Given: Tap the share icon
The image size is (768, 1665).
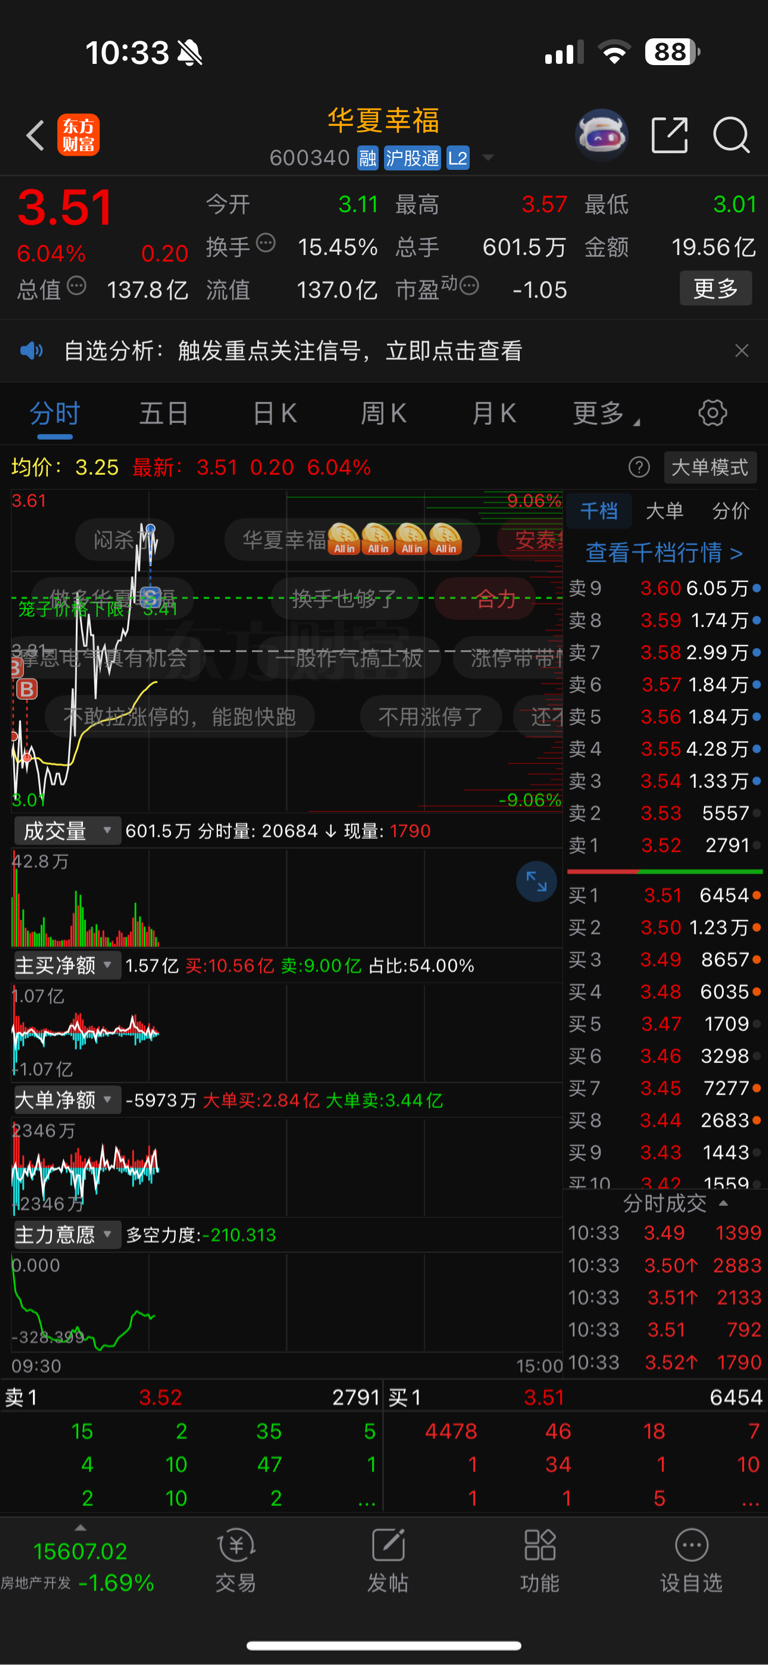Looking at the screenshot, I should 669,135.
